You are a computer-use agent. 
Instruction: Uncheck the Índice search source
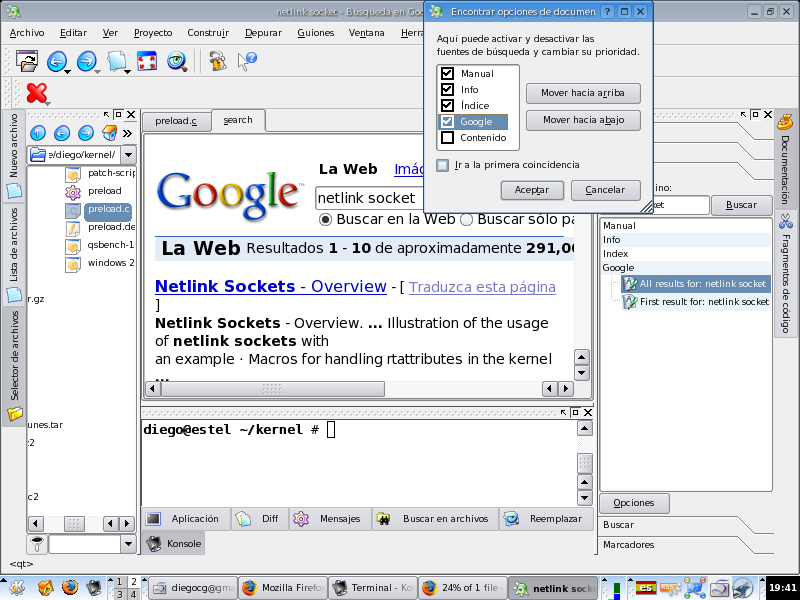tap(447, 105)
